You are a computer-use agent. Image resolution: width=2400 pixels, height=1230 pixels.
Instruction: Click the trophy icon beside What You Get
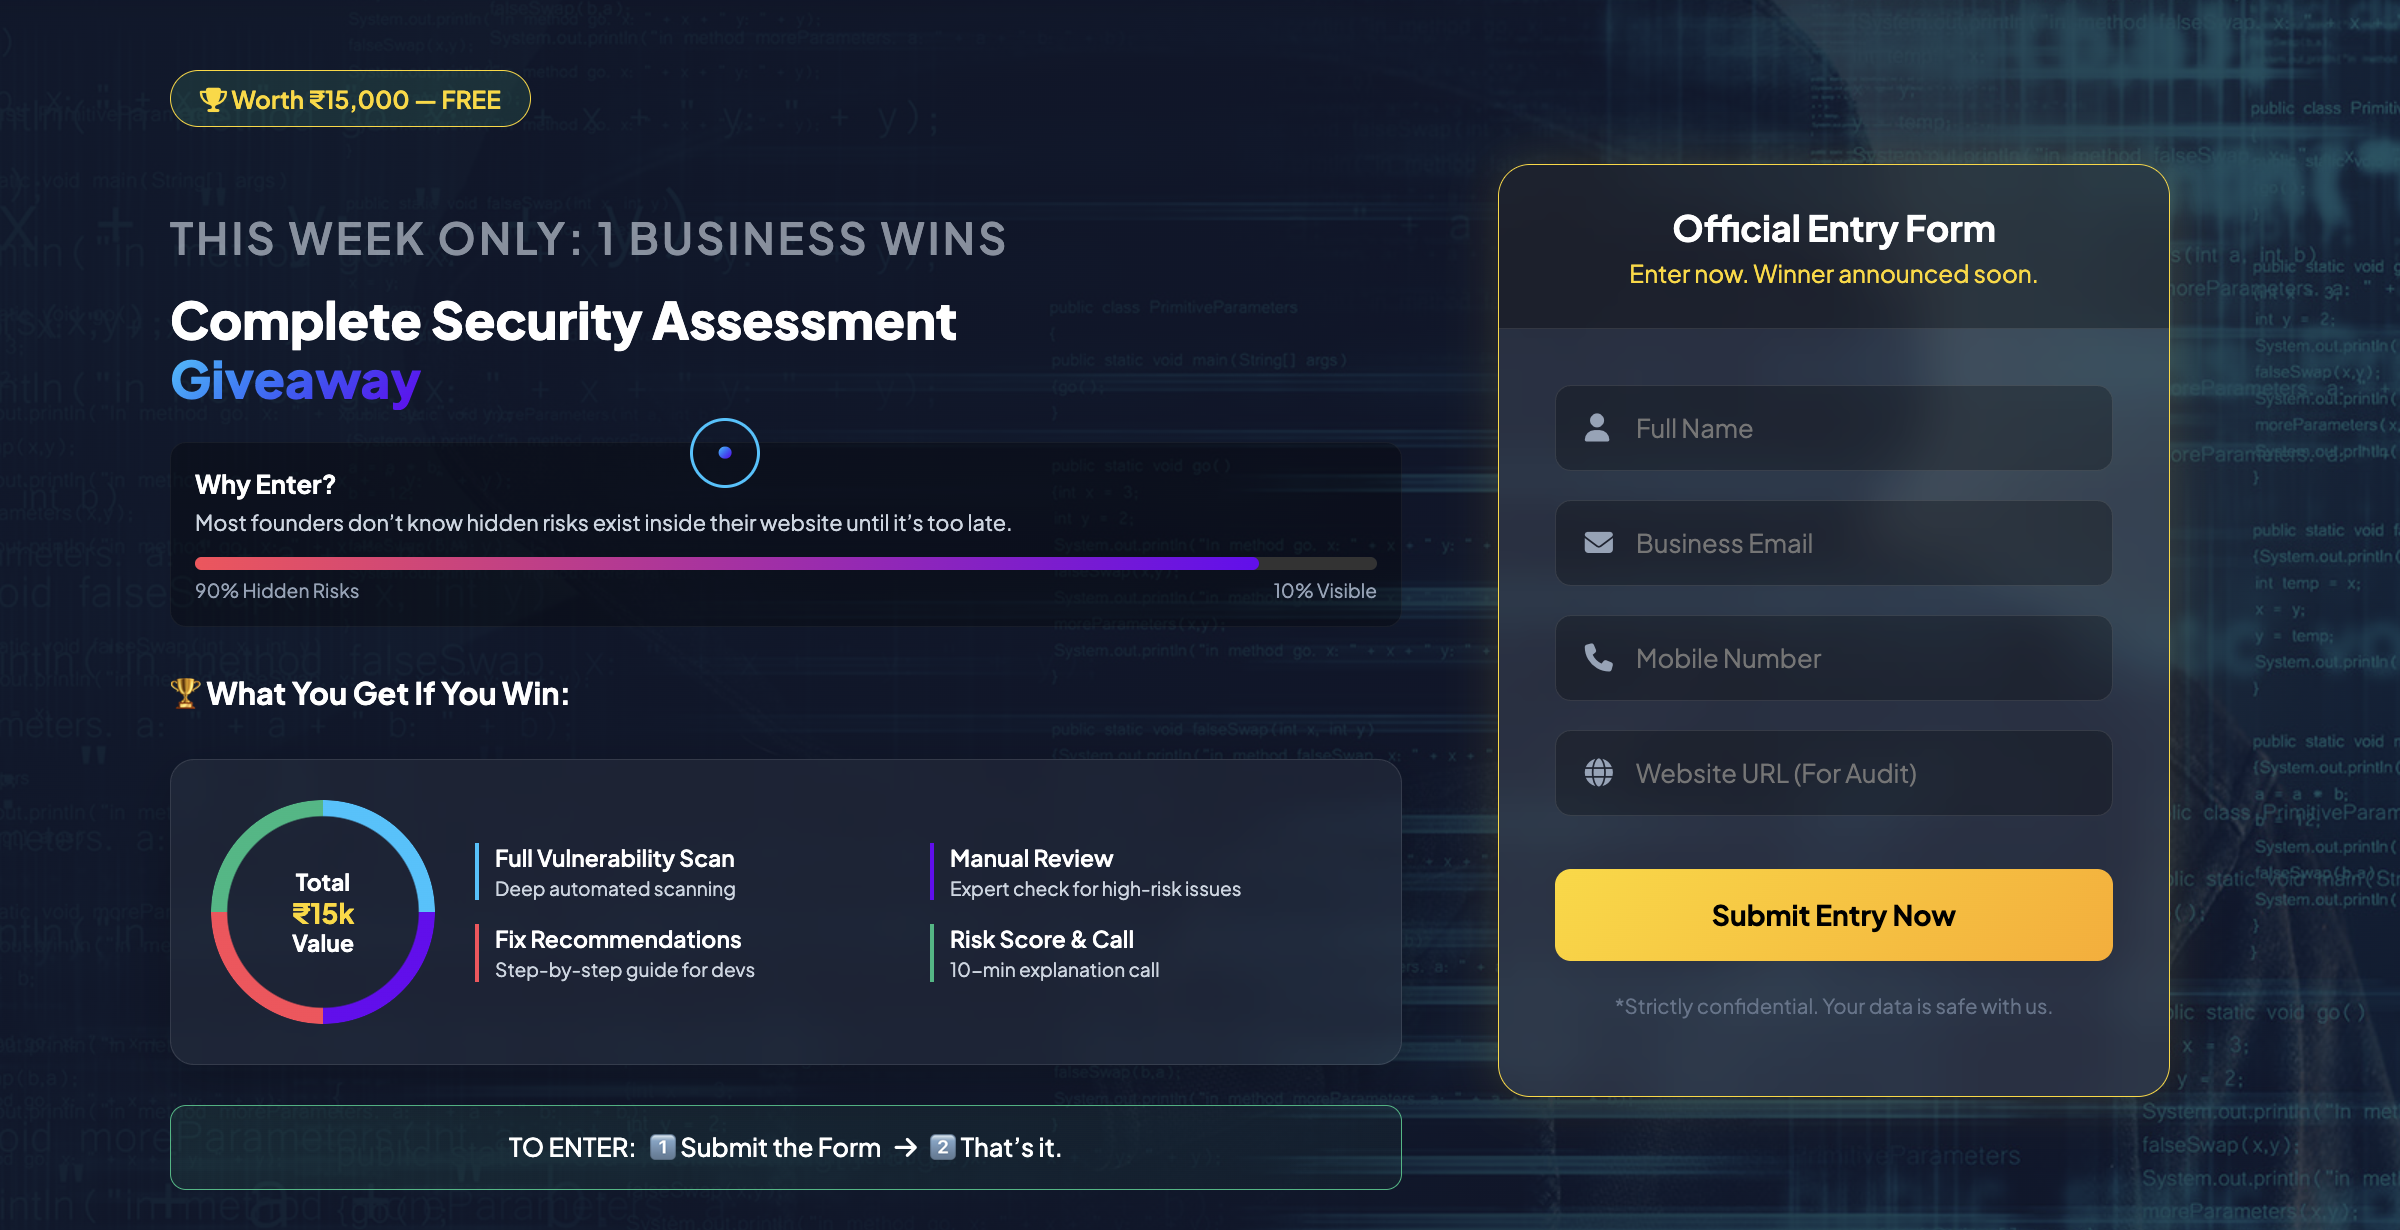pyautogui.click(x=185, y=693)
